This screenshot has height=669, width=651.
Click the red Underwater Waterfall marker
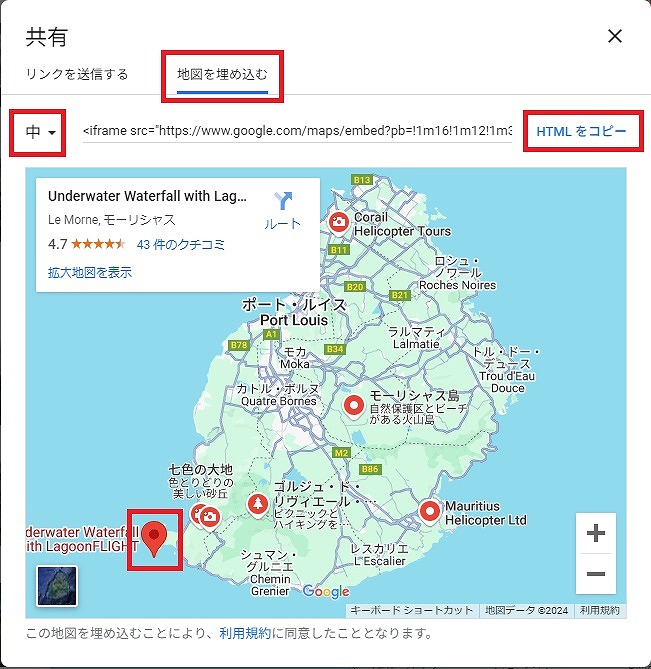pos(154,538)
